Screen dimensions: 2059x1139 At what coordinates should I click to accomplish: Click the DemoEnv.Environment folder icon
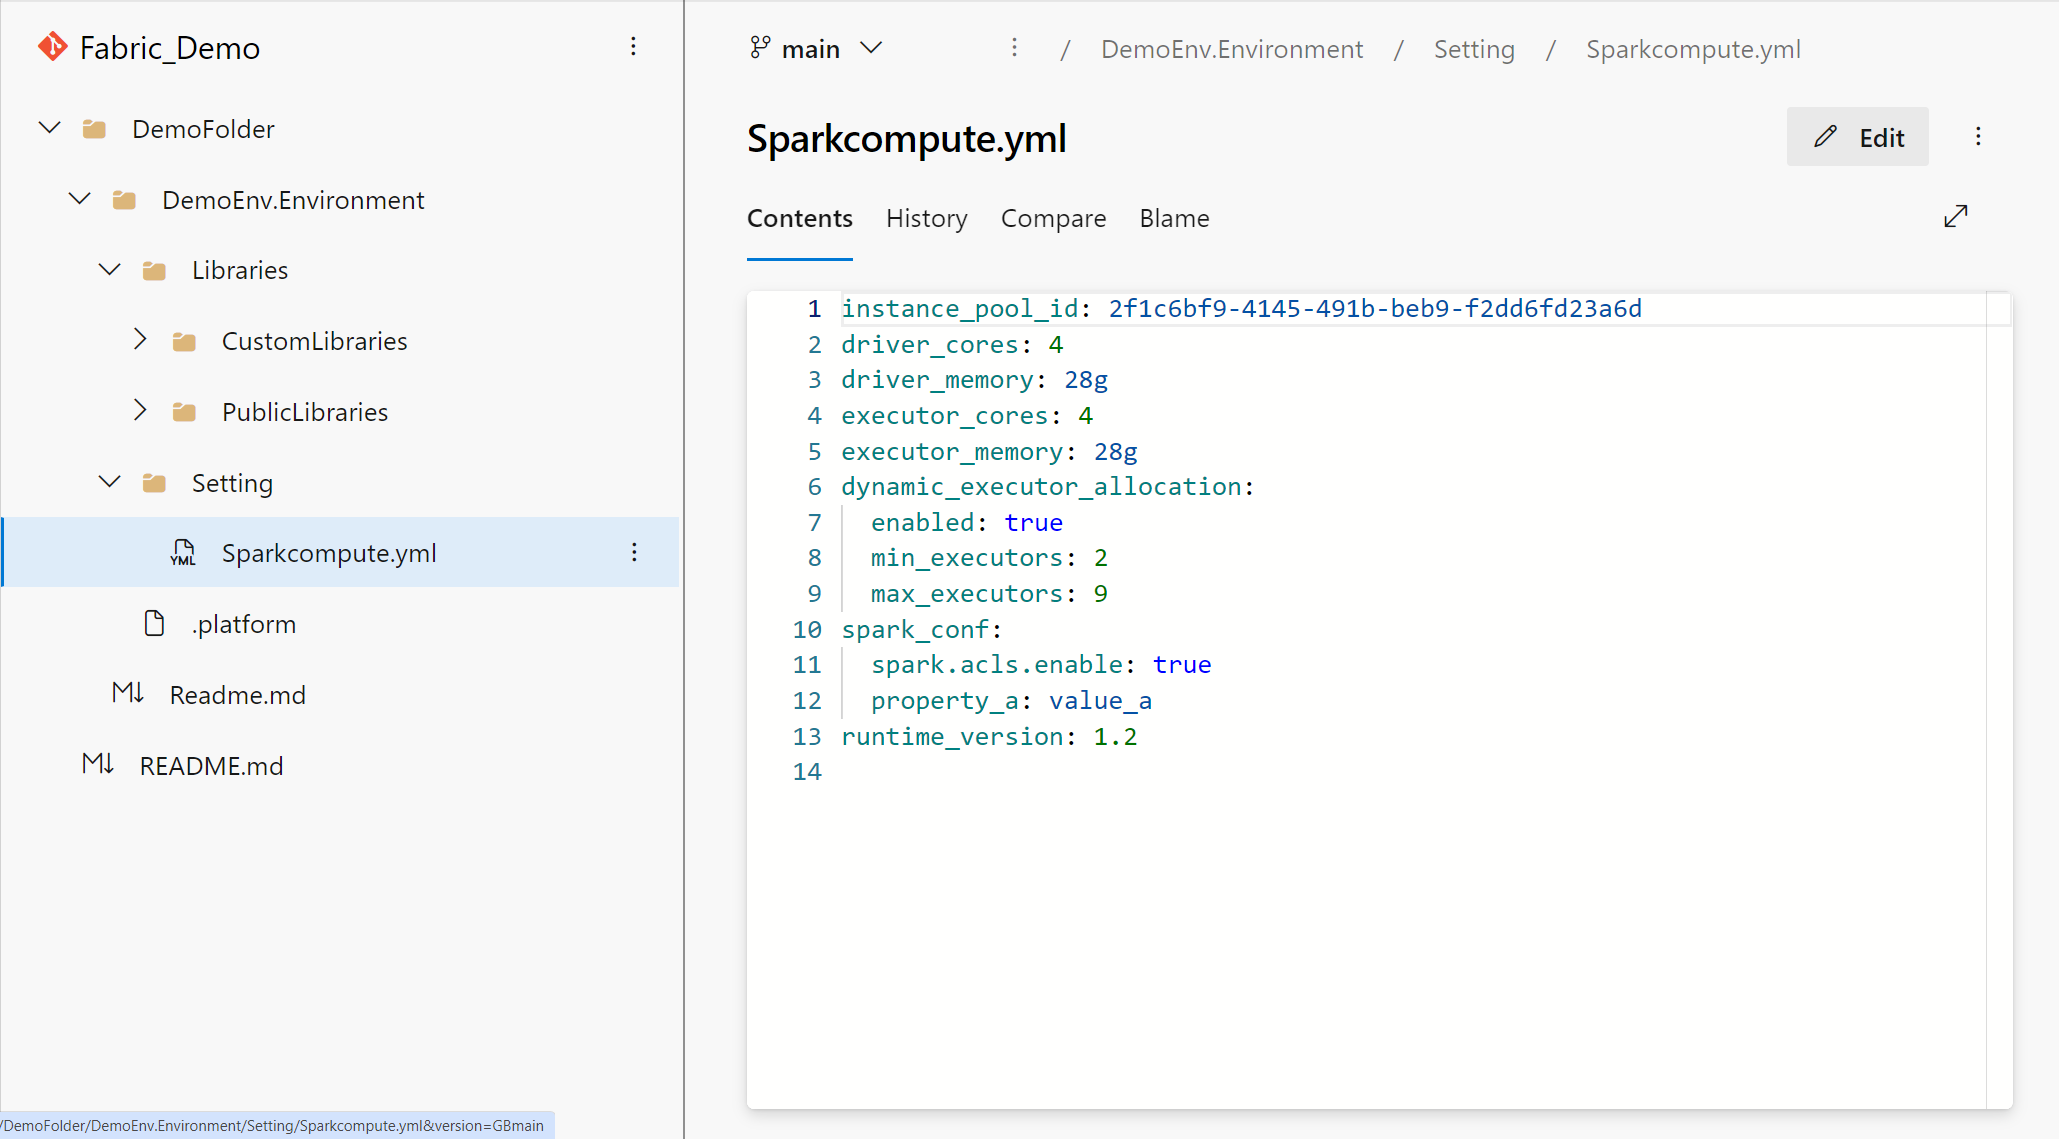point(123,199)
